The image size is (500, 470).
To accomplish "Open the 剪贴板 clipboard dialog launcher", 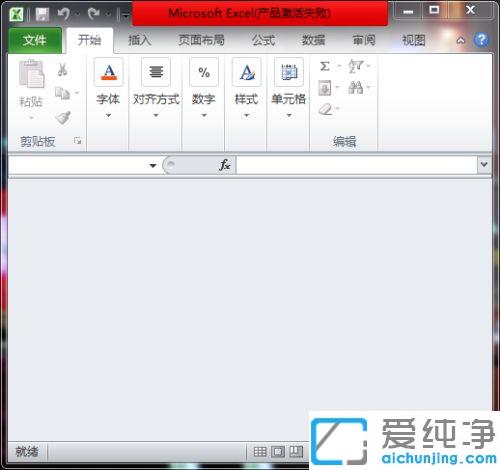I will tap(78, 141).
